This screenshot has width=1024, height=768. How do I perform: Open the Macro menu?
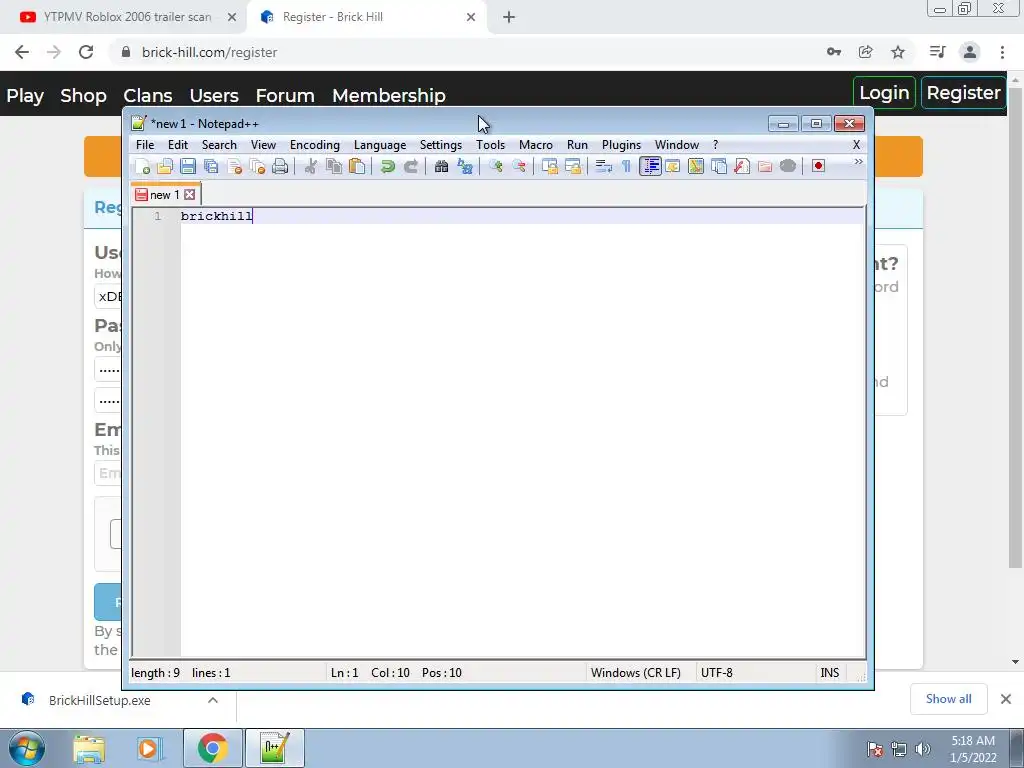tap(536, 144)
